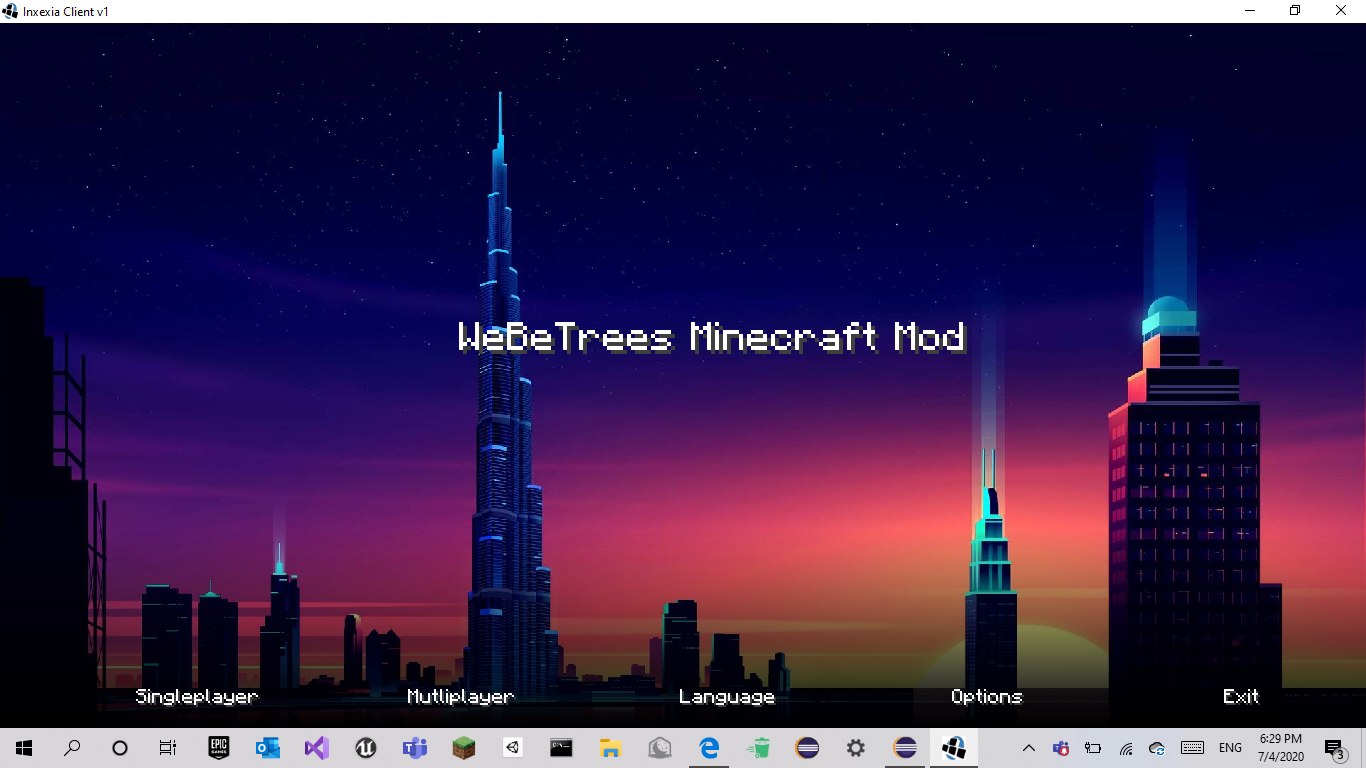Viewport: 1366px width, 768px height.
Task: Open the green trash bin app icon
Action: pos(758,748)
